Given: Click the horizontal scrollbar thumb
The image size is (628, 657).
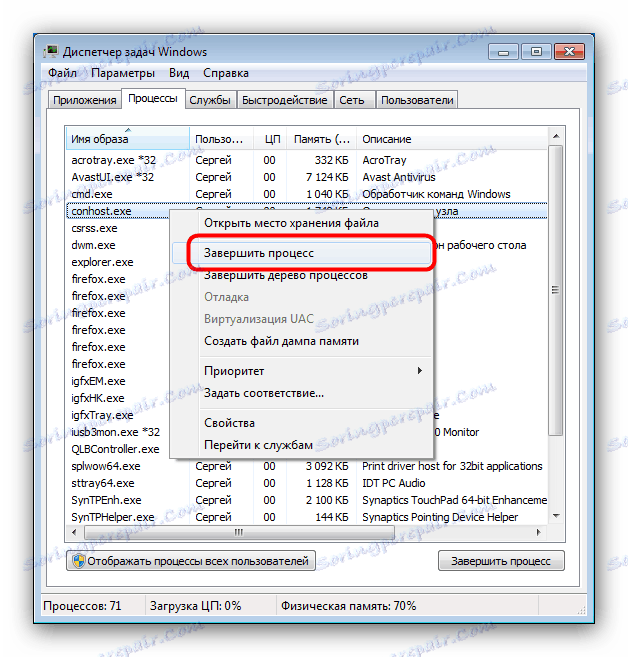Looking at the screenshot, I should [239, 533].
